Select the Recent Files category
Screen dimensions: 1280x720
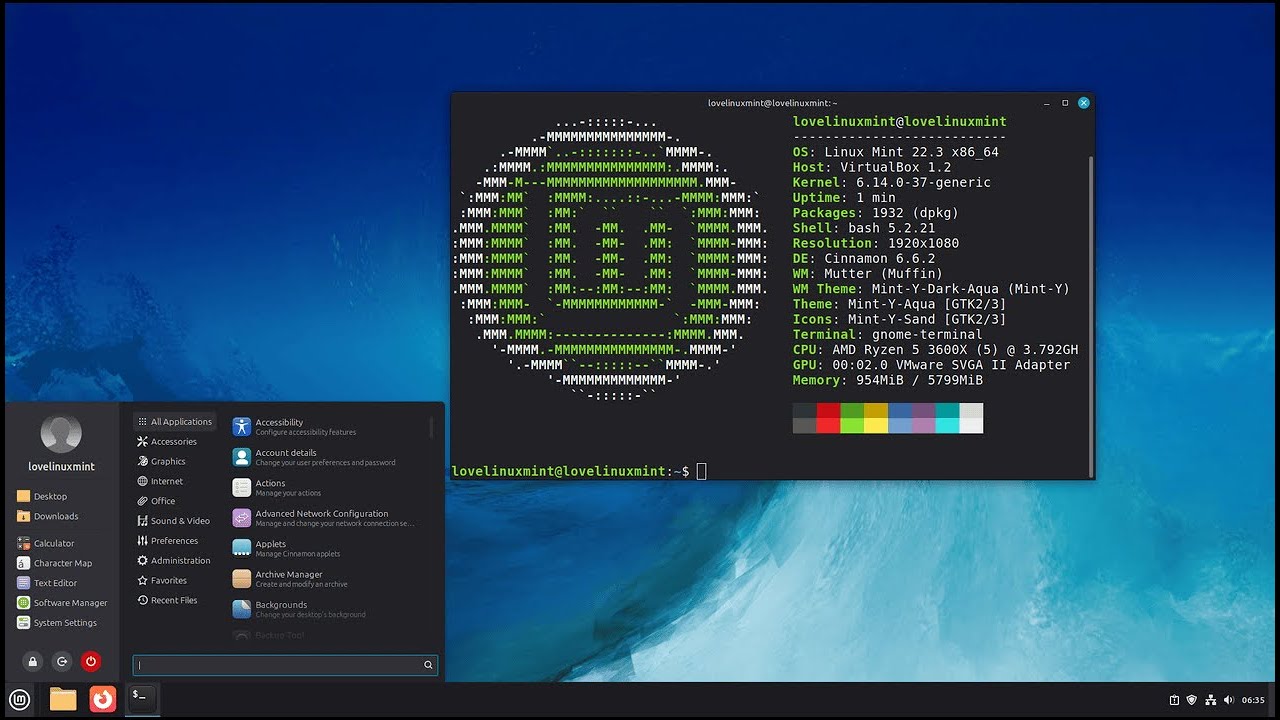pos(174,600)
